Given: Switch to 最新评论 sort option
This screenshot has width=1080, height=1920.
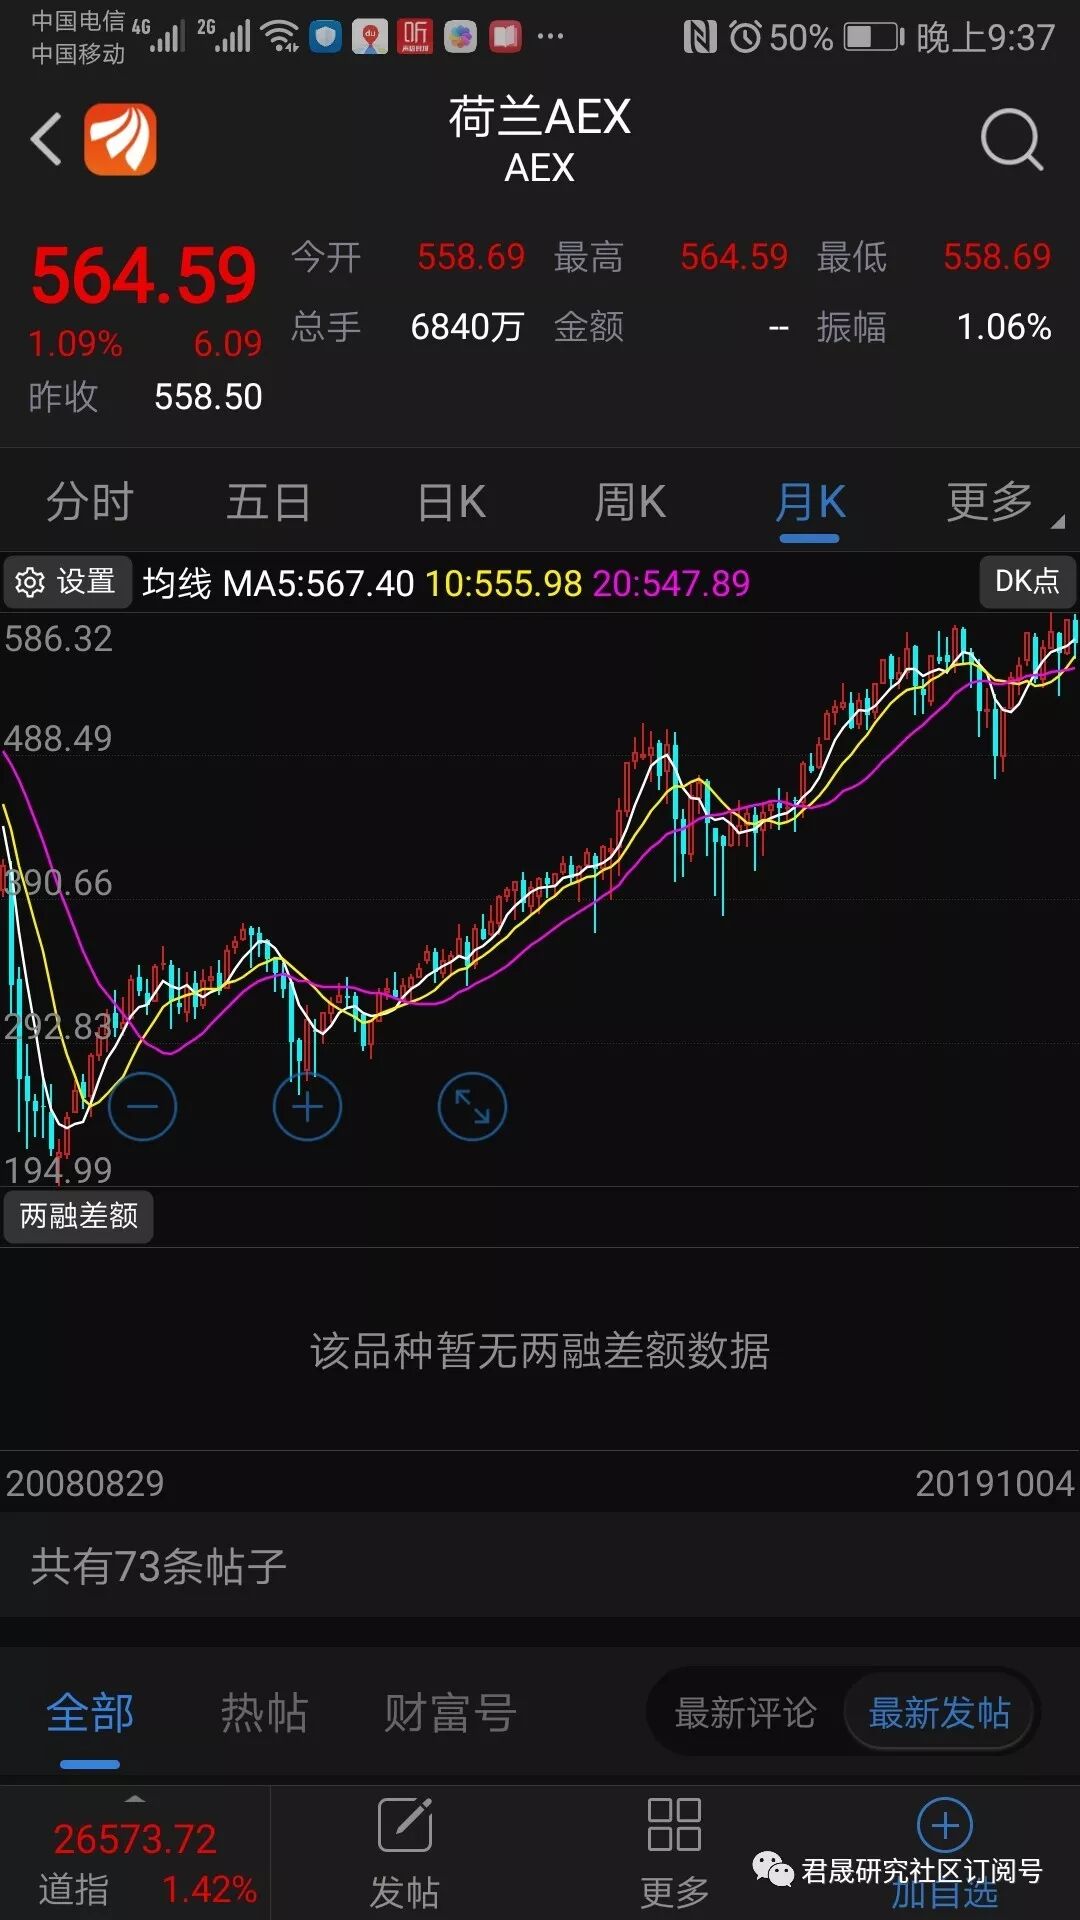Looking at the screenshot, I should pyautogui.click(x=746, y=1713).
